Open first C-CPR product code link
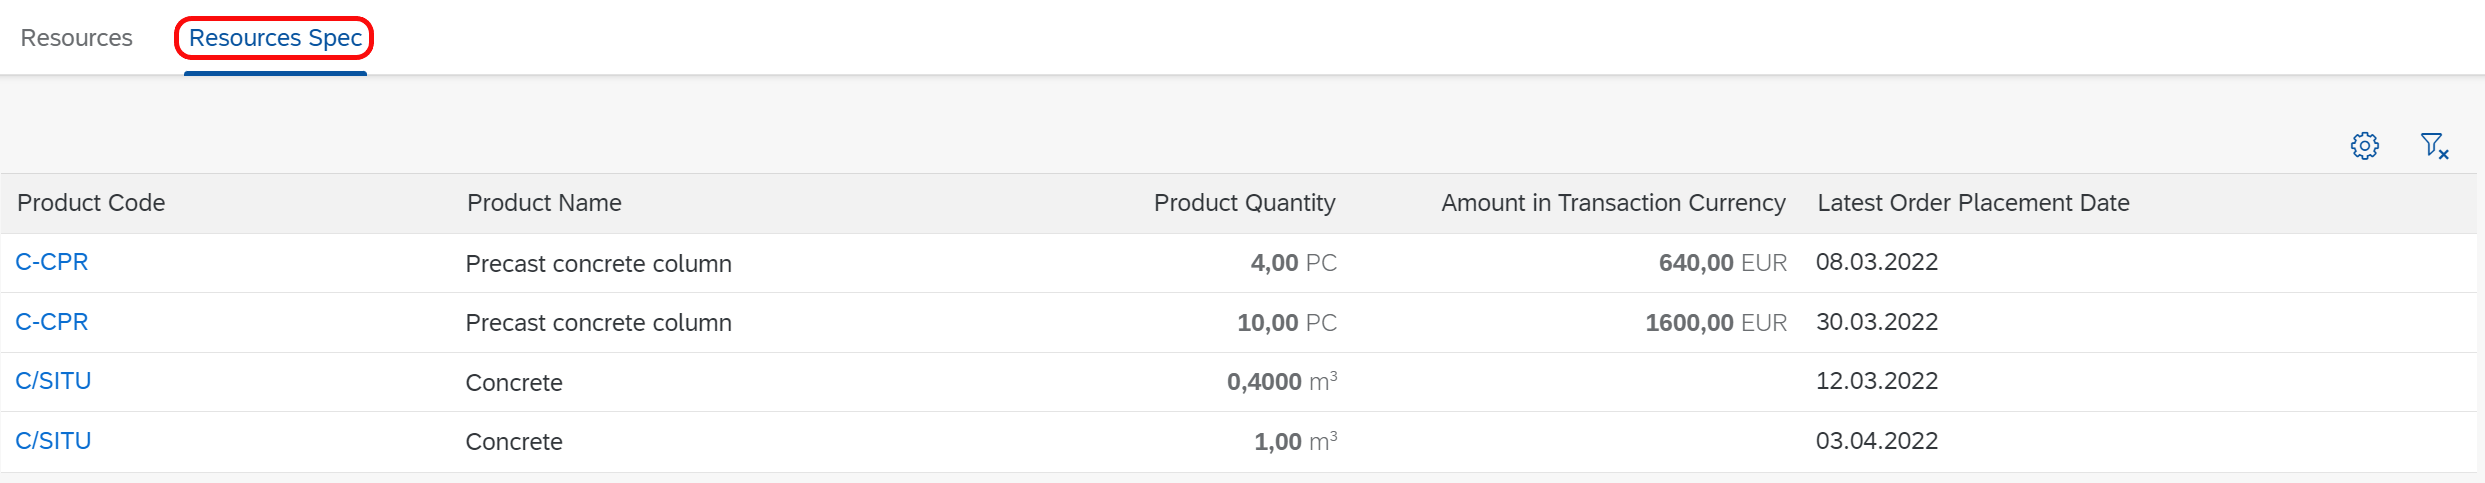Viewport: 2485px width, 483px height. 52,262
